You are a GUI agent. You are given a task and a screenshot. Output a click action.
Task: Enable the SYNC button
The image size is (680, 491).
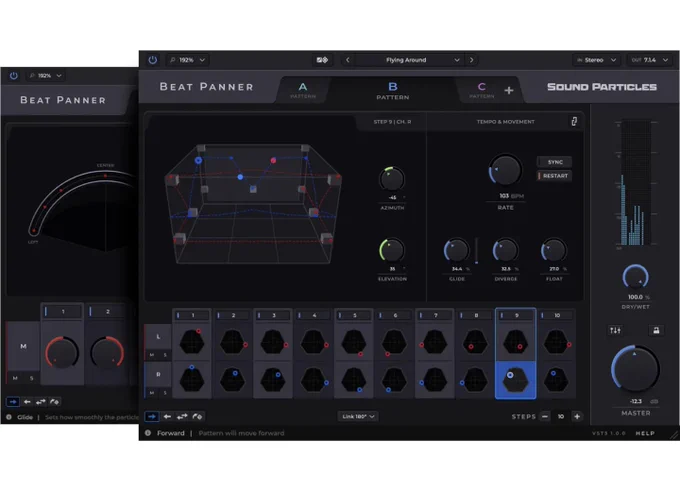pyautogui.click(x=555, y=162)
